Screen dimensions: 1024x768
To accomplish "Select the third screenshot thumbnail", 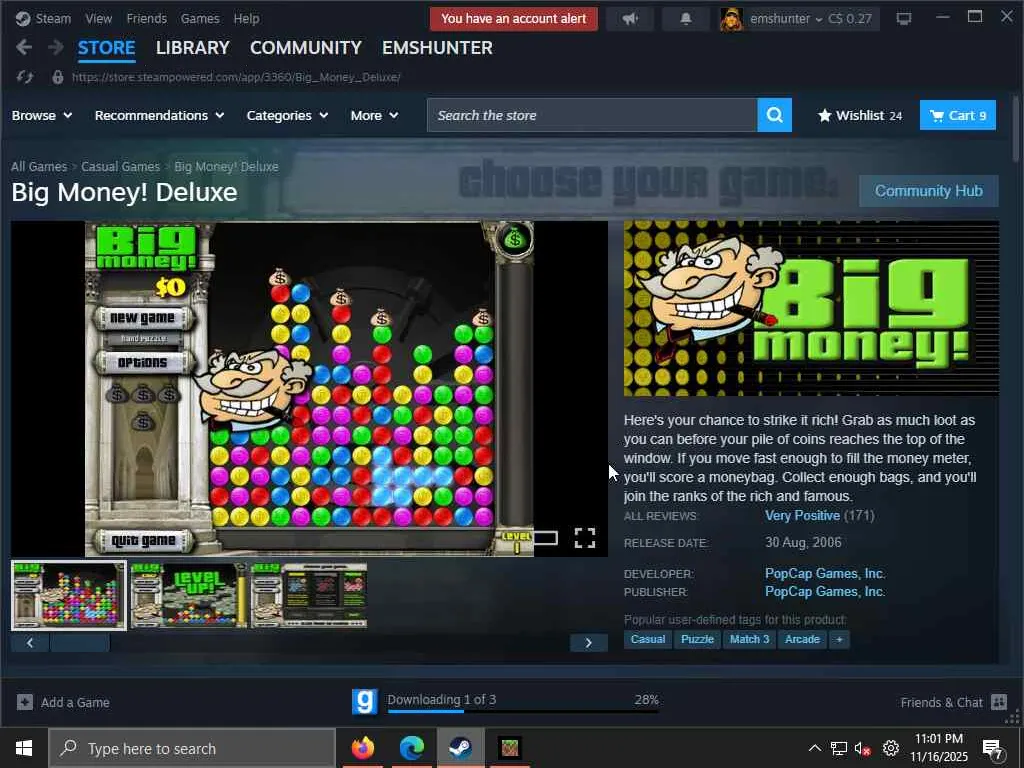I will pos(309,595).
